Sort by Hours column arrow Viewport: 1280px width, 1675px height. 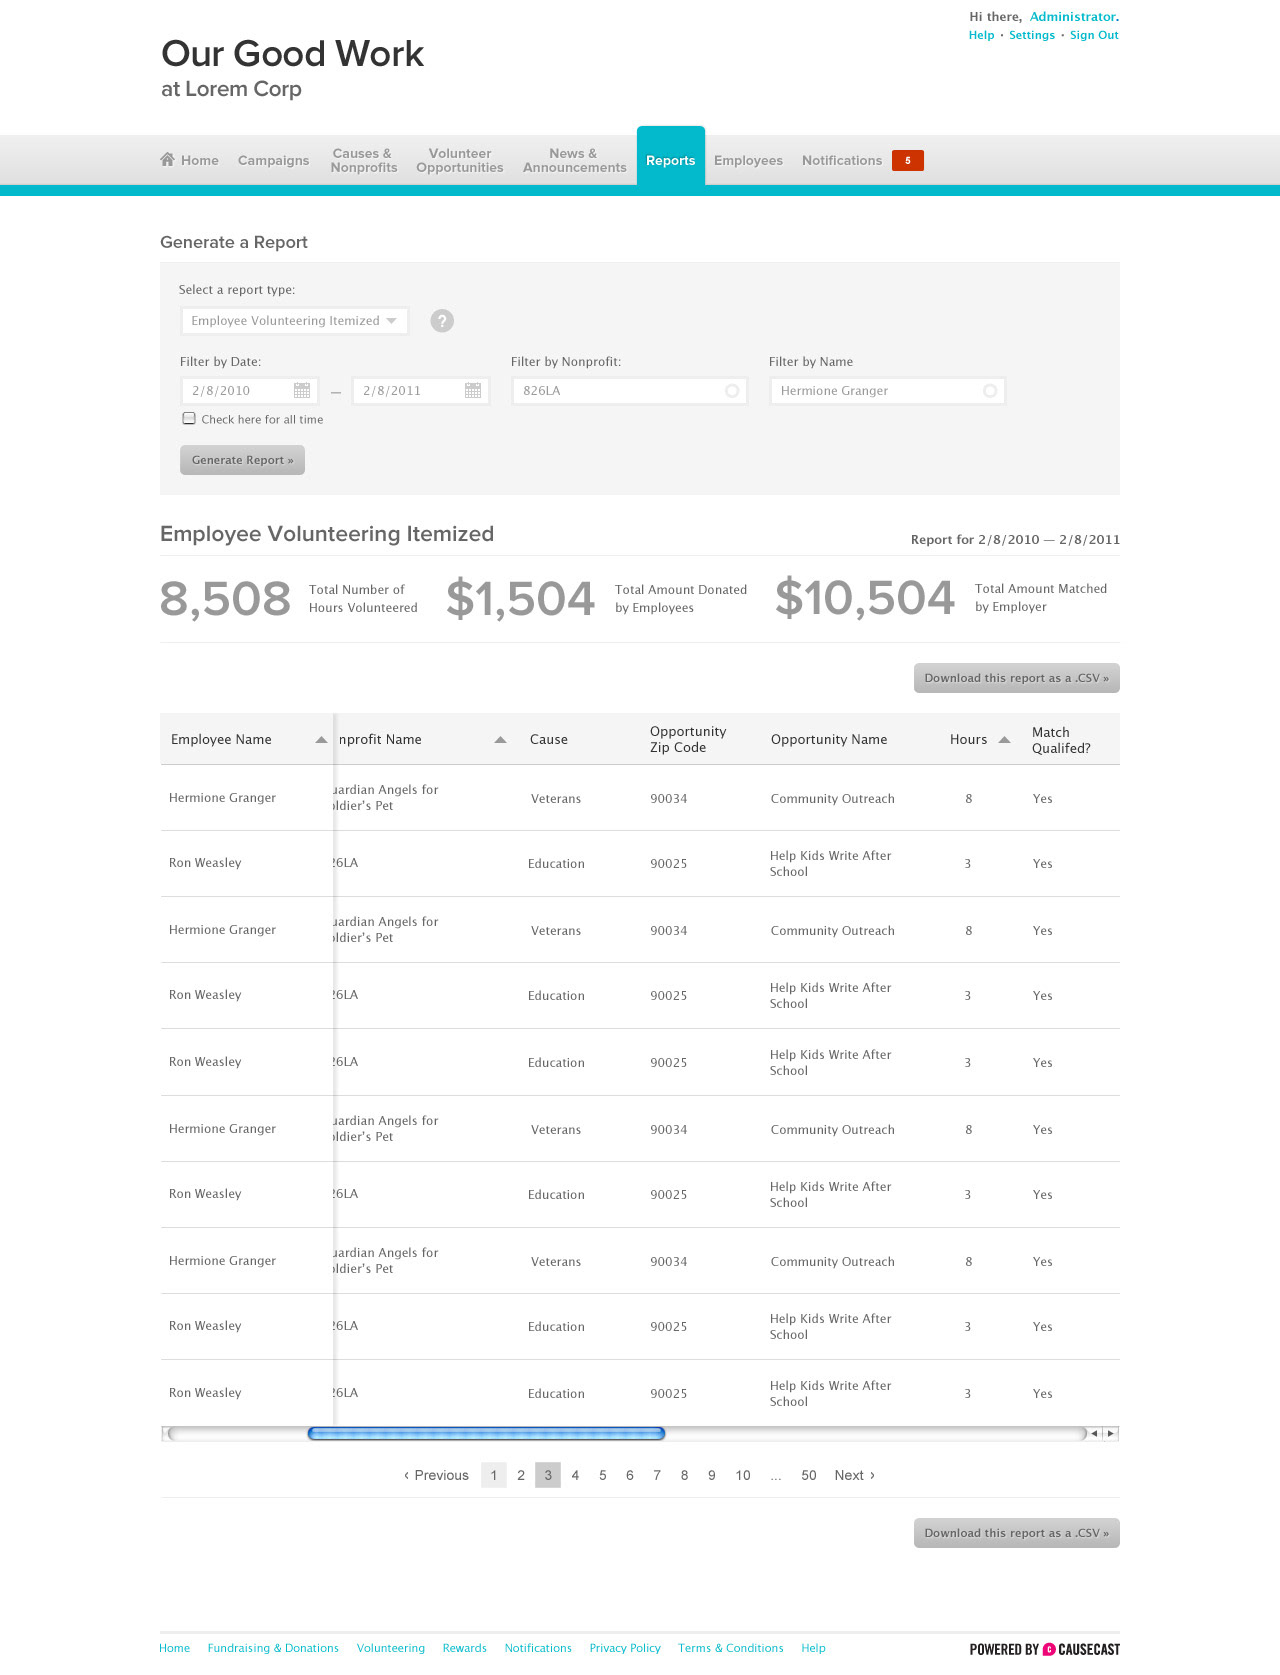coord(1005,740)
